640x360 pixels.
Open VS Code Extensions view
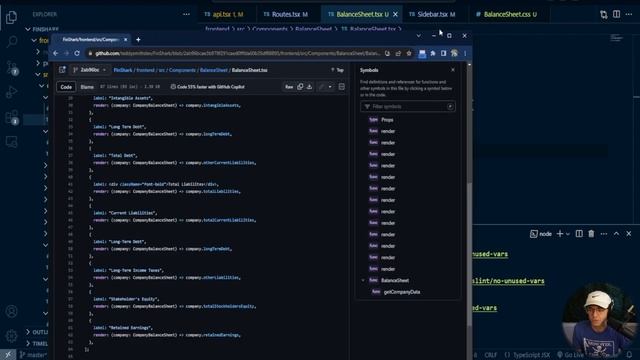coord(12,118)
